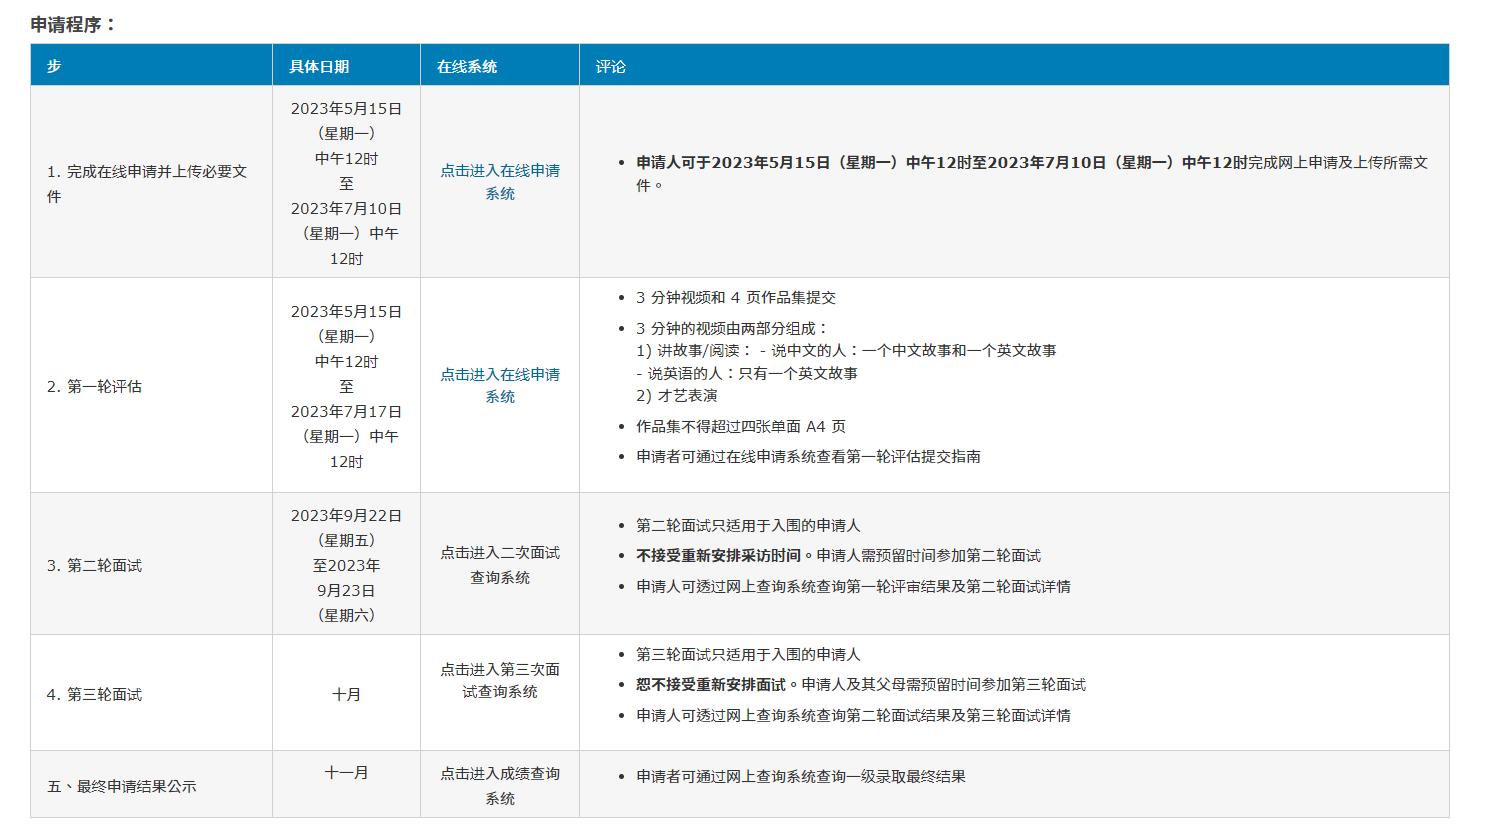1490x839 pixels.
Task: Select the 步 column header
Action: (x=54, y=64)
